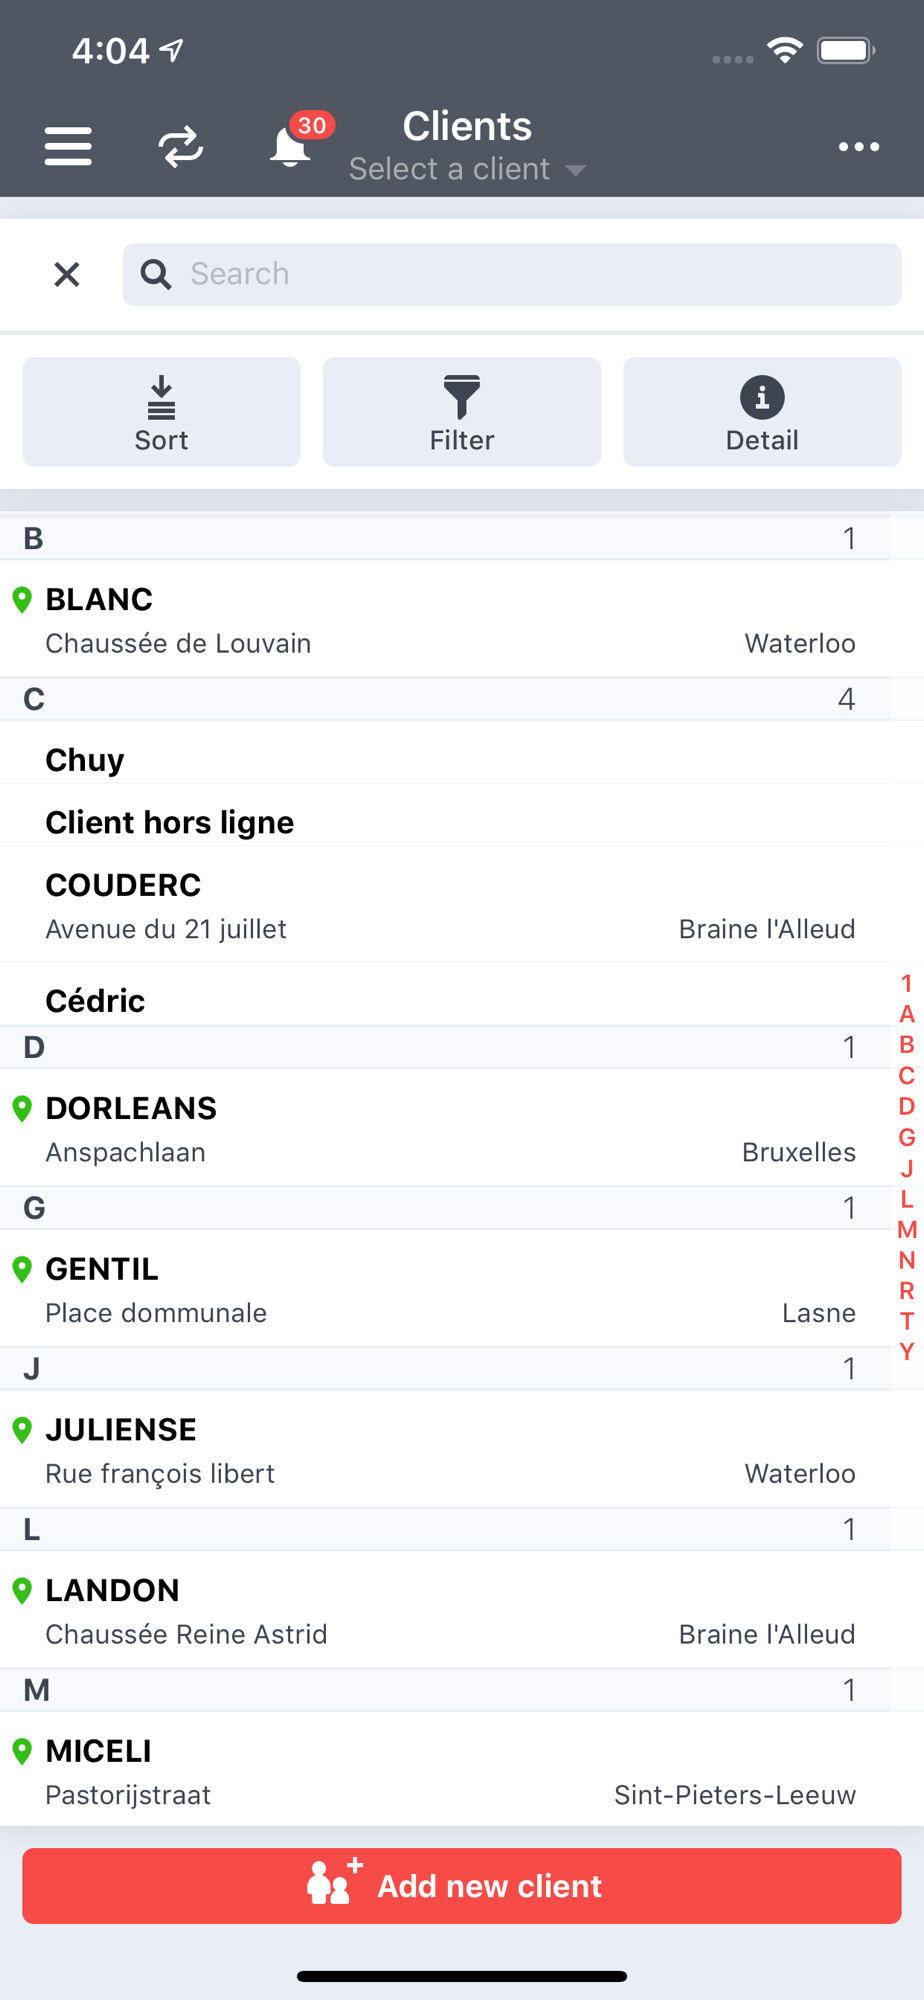Jump to letter T in alphabet index
Image resolution: width=924 pixels, height=2000 pixels.
click(x=906, y=1321)
